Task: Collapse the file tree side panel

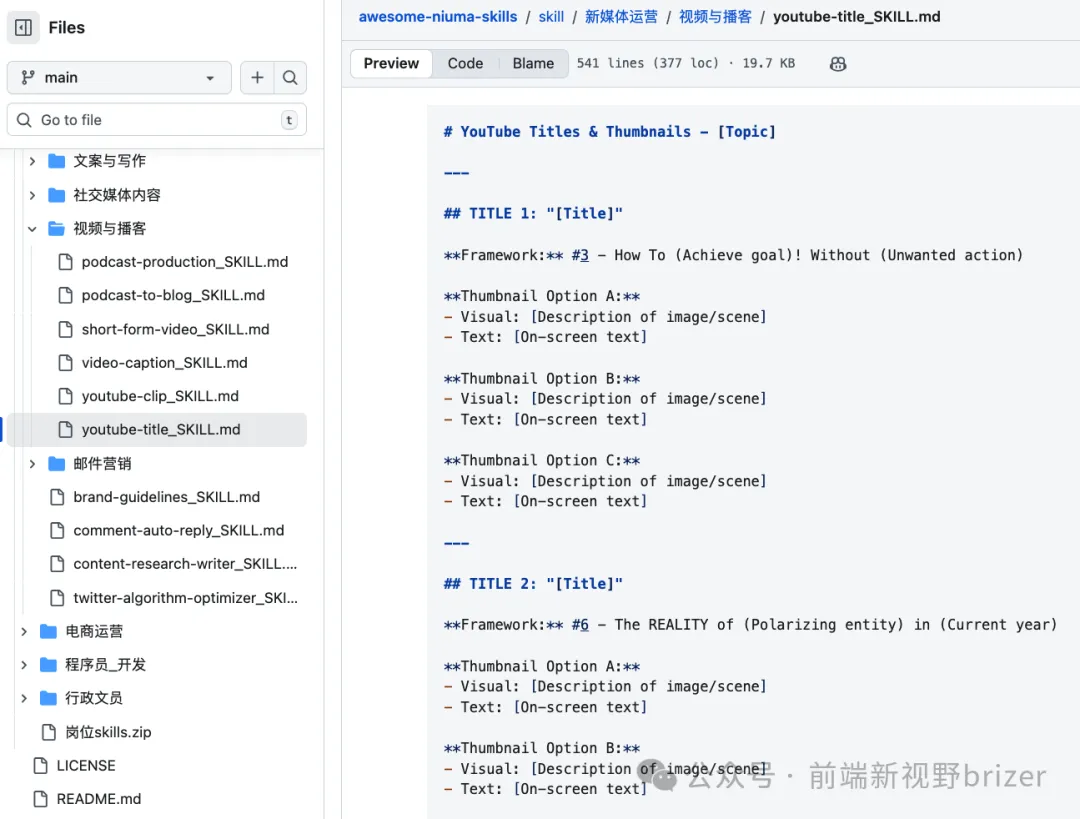Action: click(23, 28)
